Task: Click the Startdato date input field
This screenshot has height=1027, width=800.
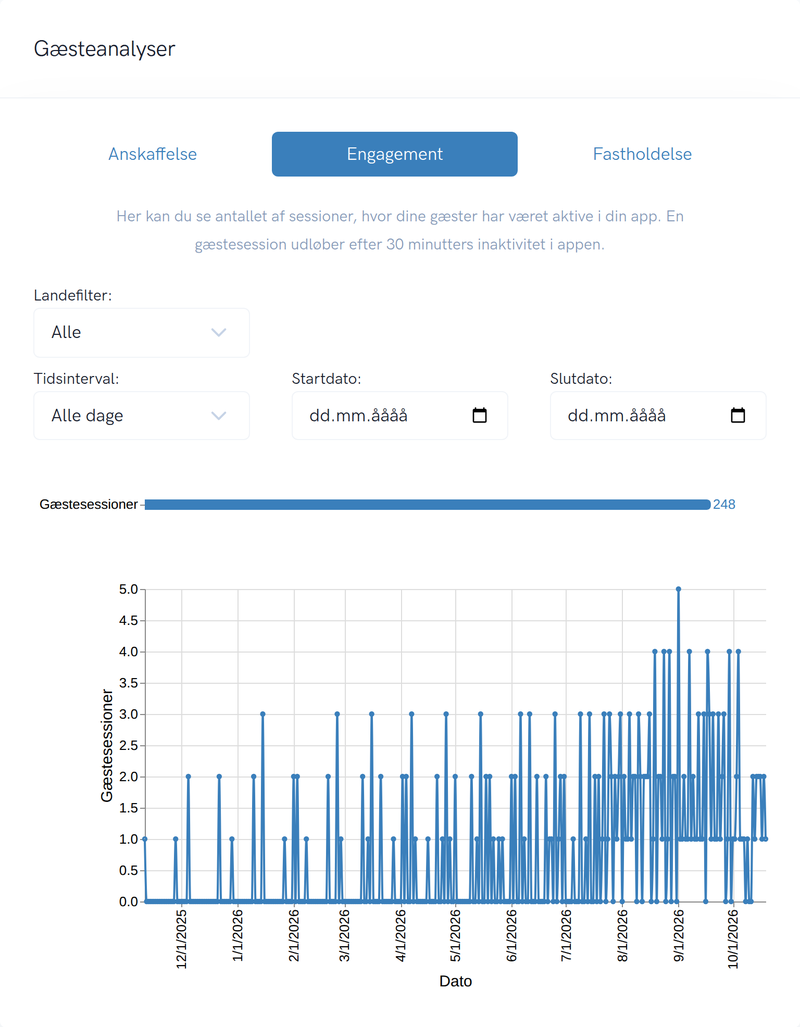Action: [x=400, y=416]
